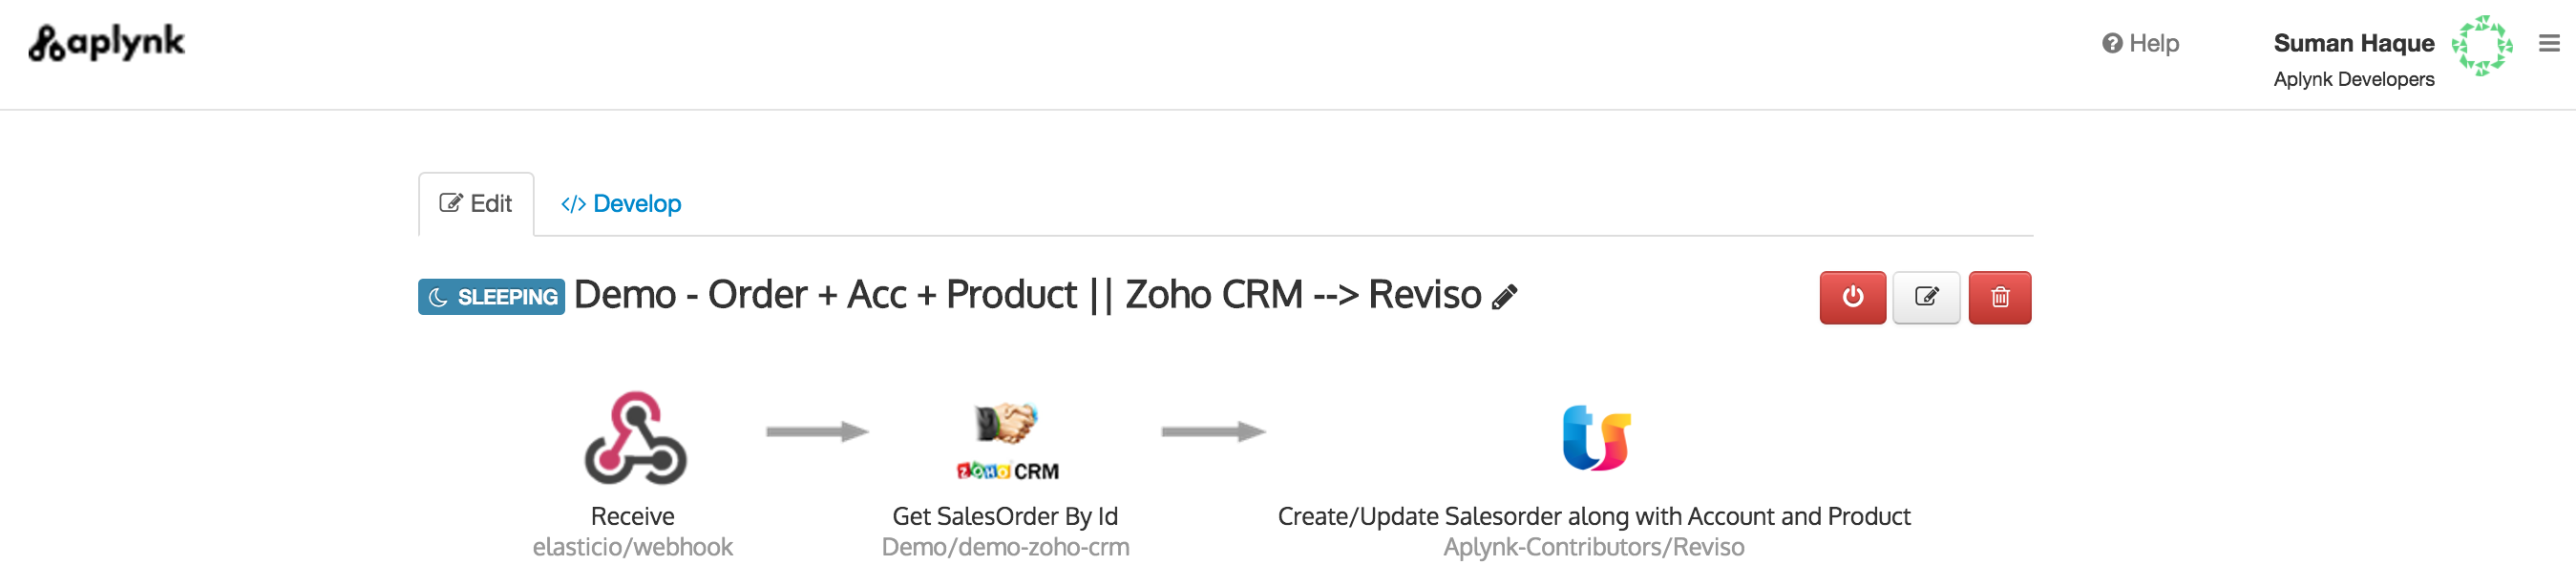2576x586 pixels.
Task: Toggle the flow power button
Action: point(1852,297)
